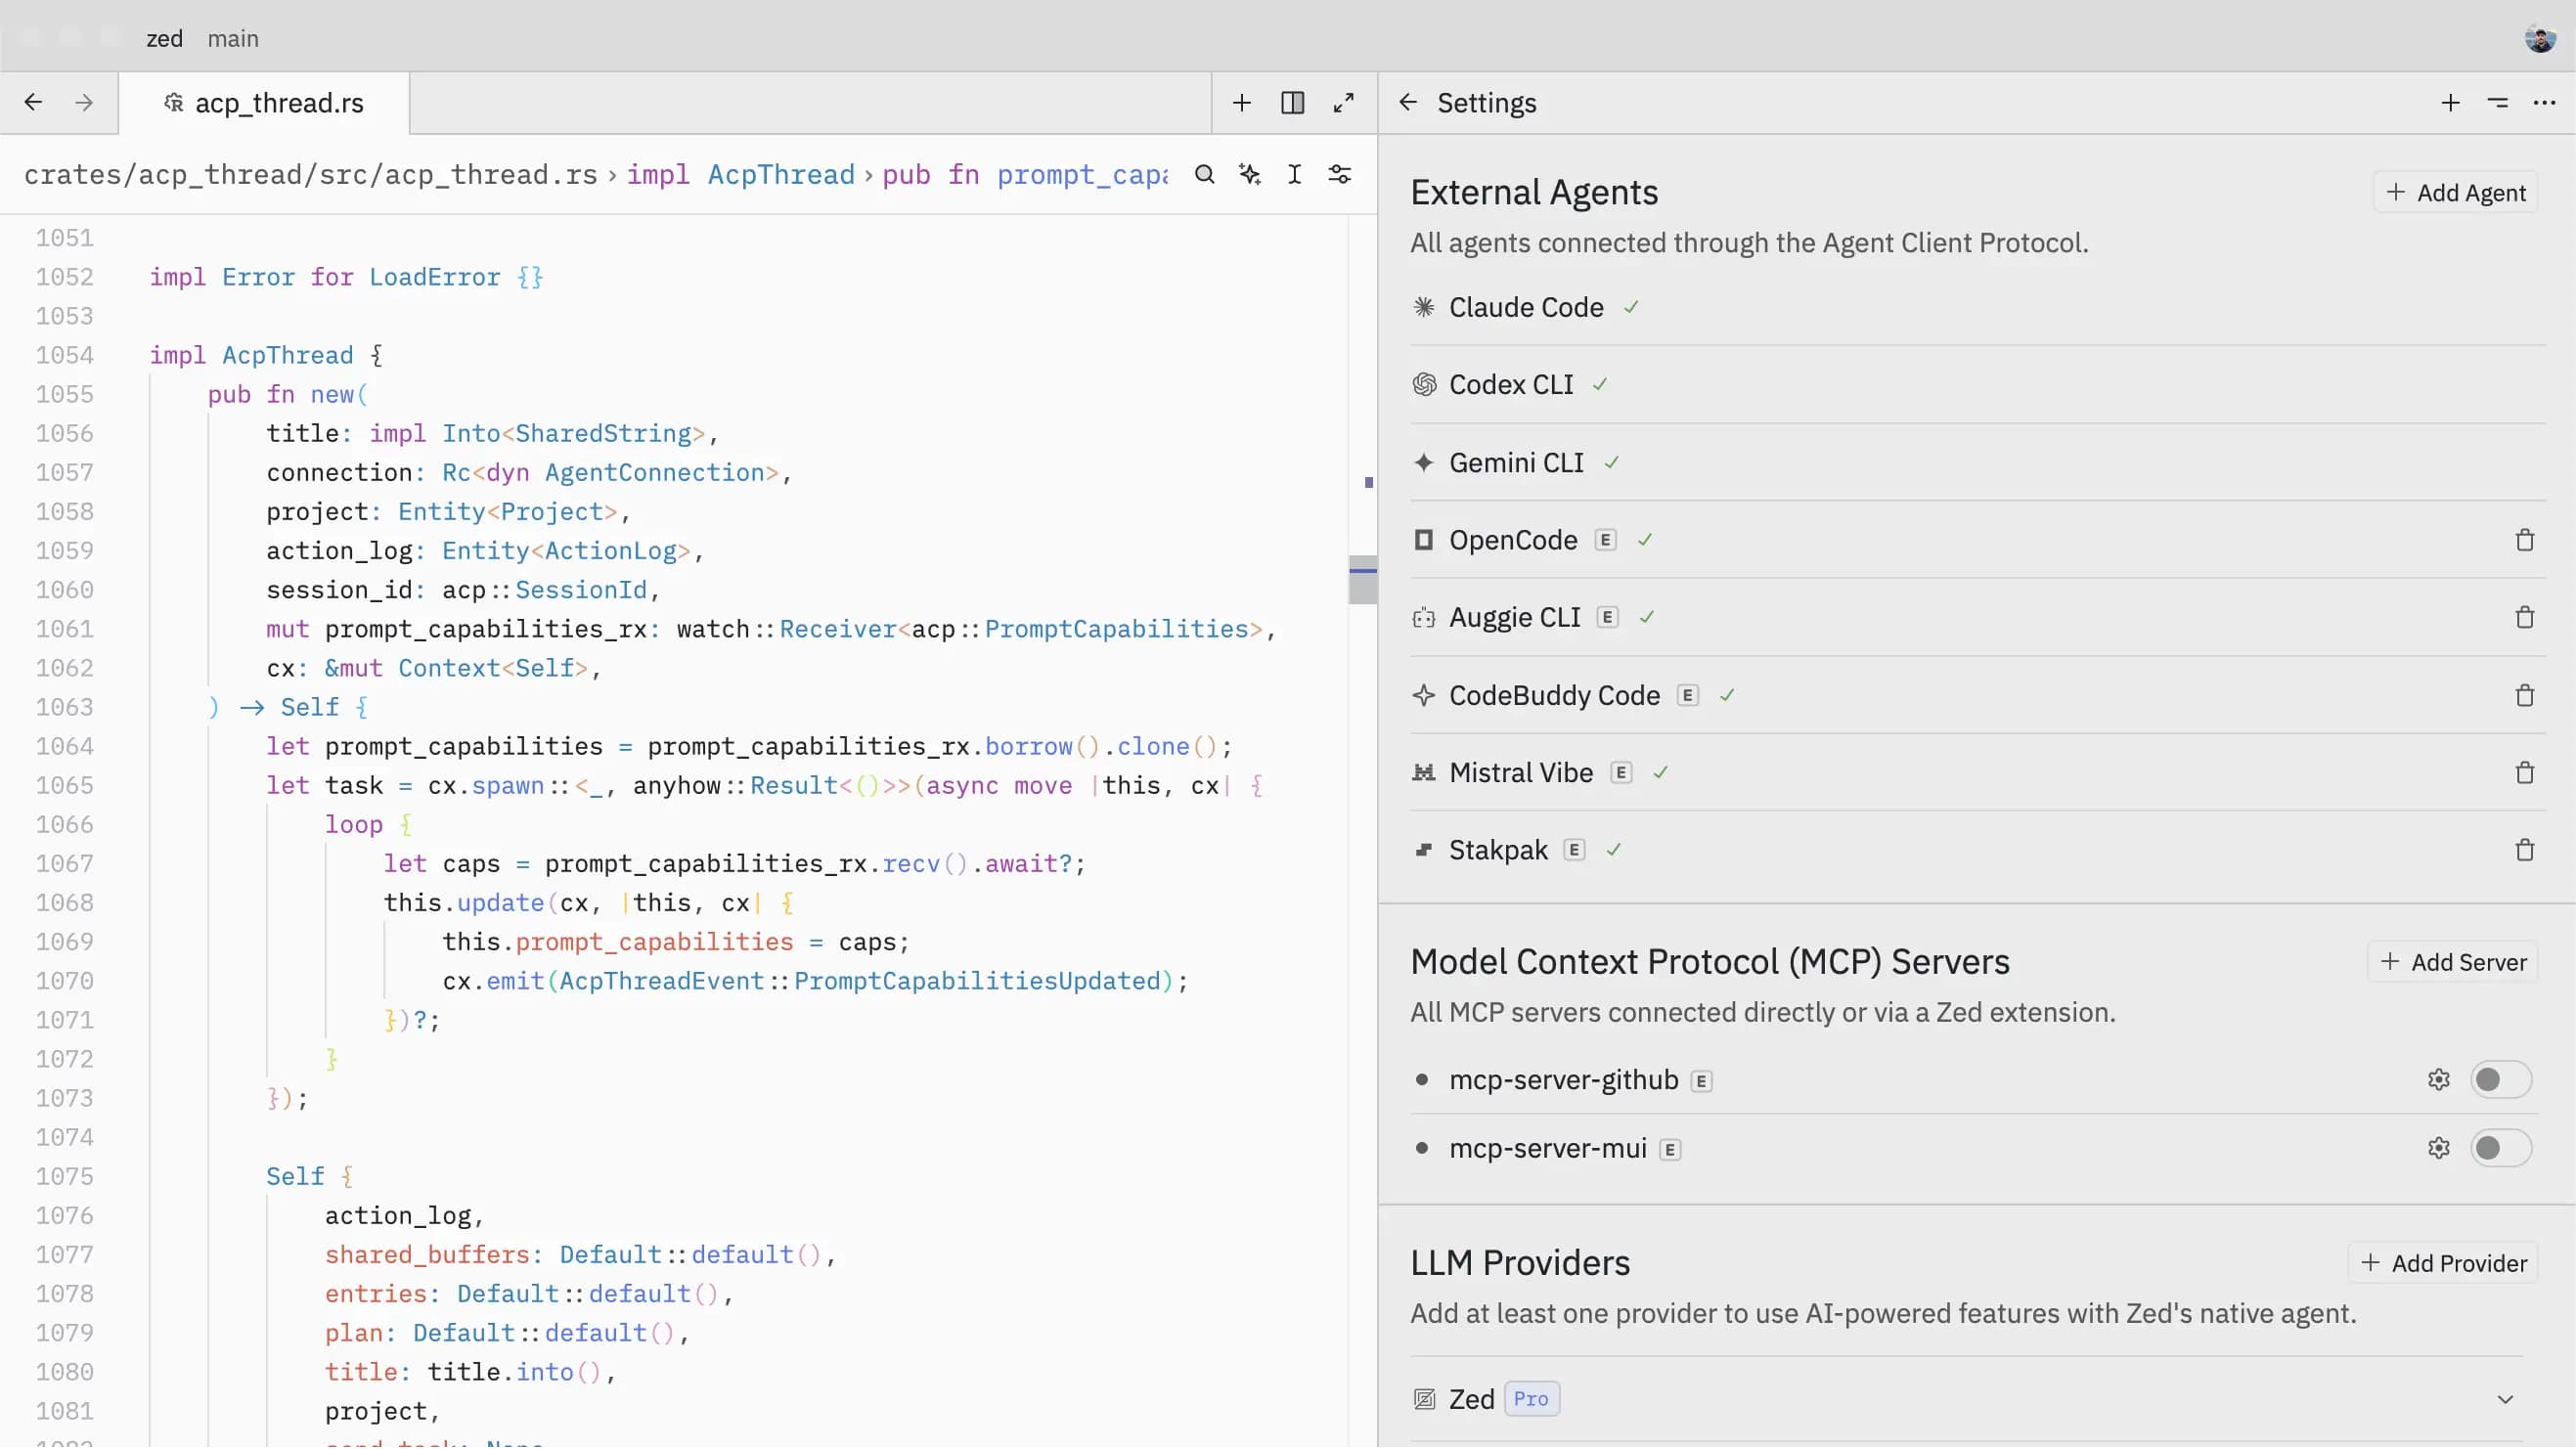The height and width of the screenshot is (1449, 2576).
Task: Open the main branch selector in the title bar
Action: 233,38
